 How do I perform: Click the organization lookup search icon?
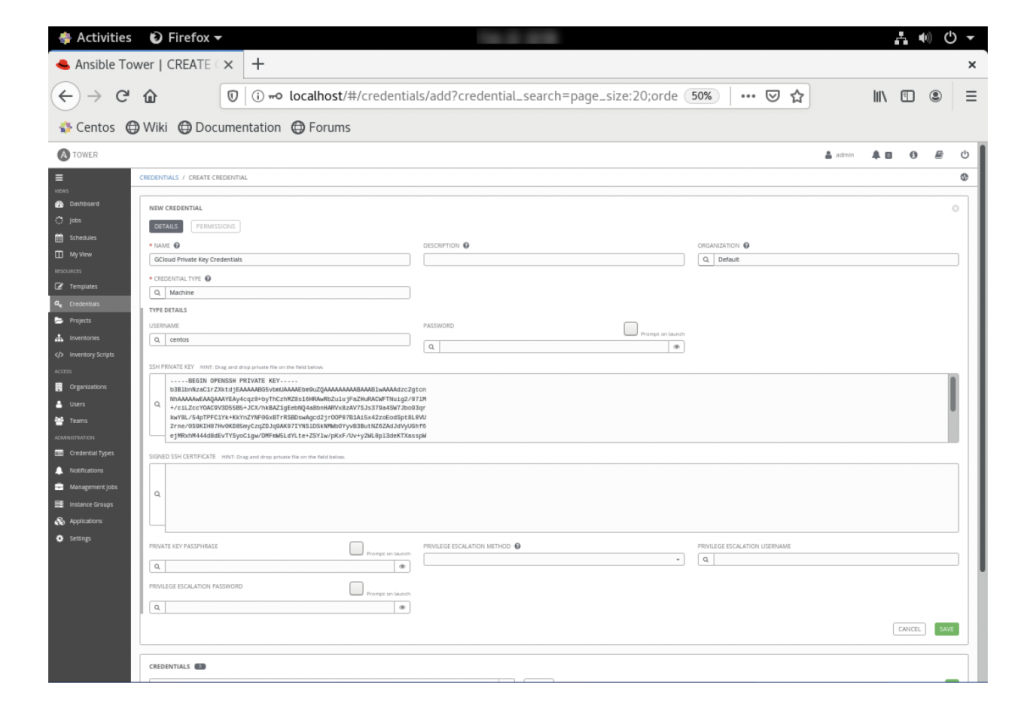[x=705, y=260]
